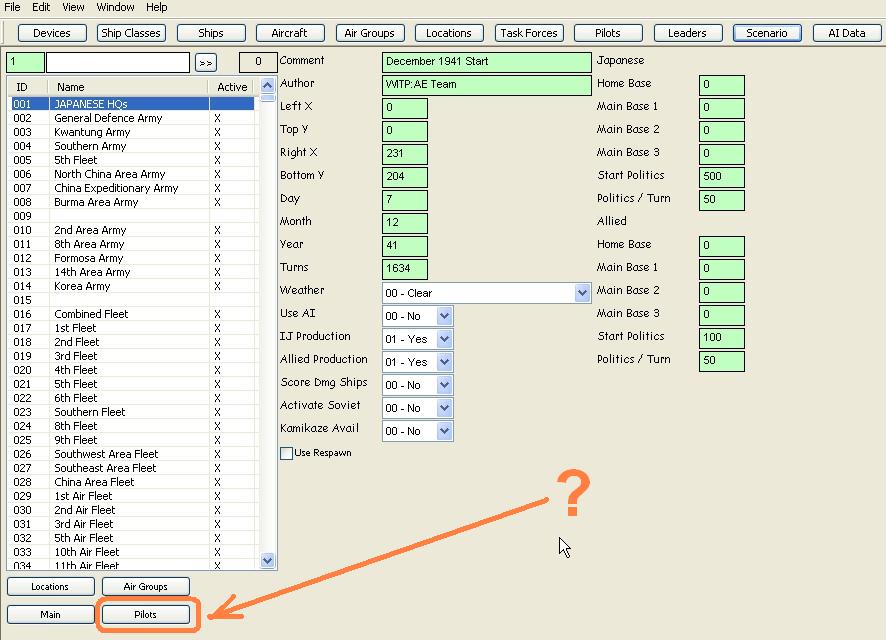Click the Name column header
Screen dimensions: 886x640
point(128,87)
